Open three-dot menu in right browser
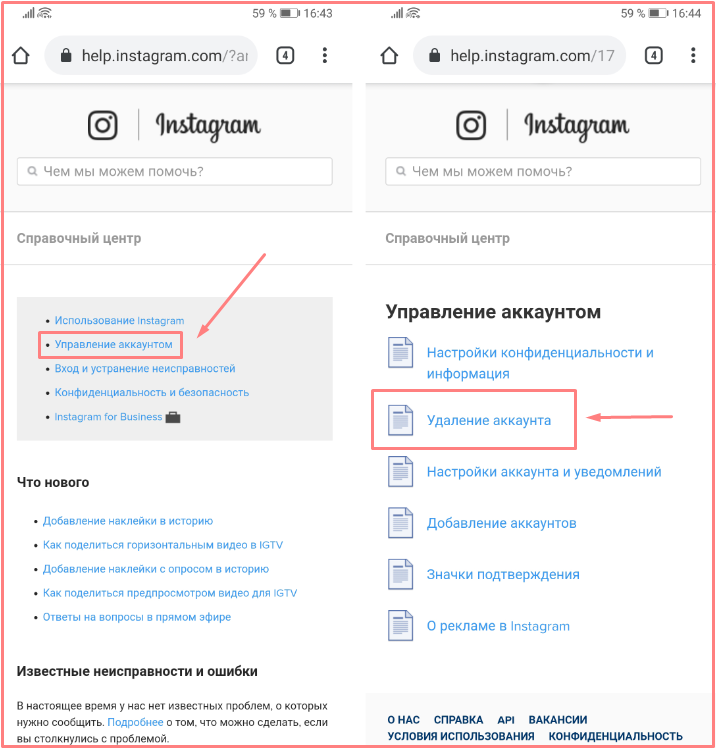This screenshot has width=716, height=749. click(x=693, y=55)
